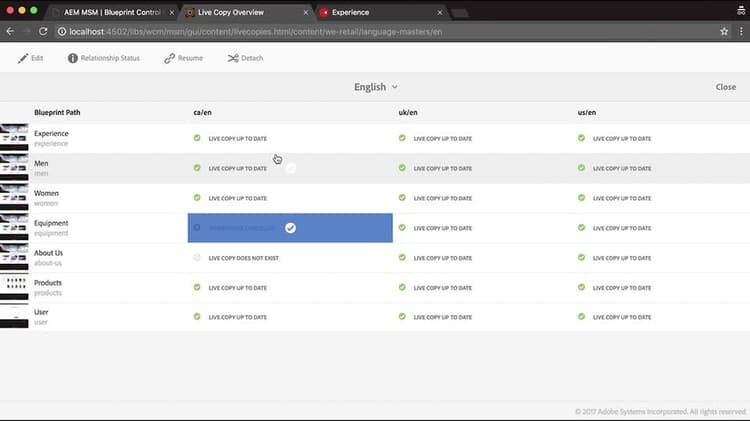Screen dimensions: 750x421
Task: Click green status icon for User uk/en
Action: (x=402, y=316)
